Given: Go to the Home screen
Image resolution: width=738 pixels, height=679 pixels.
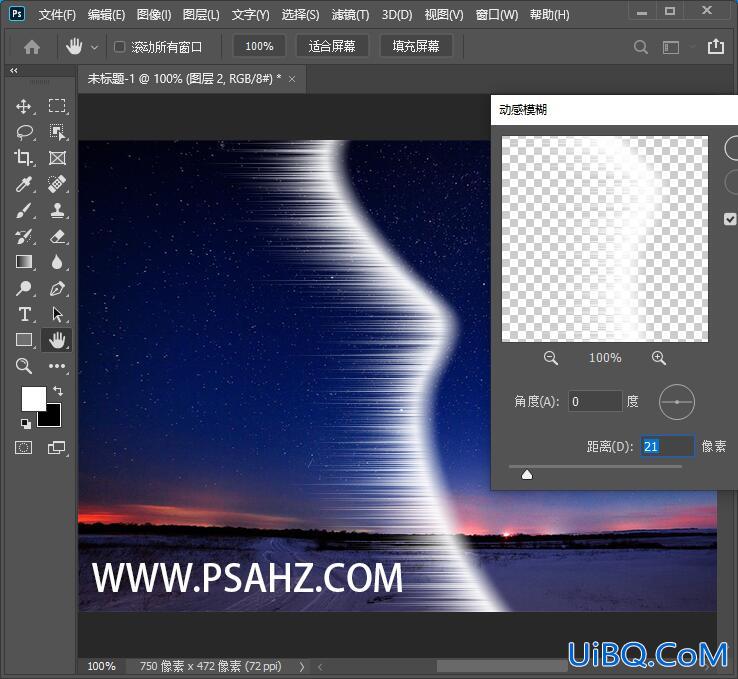Looking at the screenshot, I should click(x=32, y=47).
